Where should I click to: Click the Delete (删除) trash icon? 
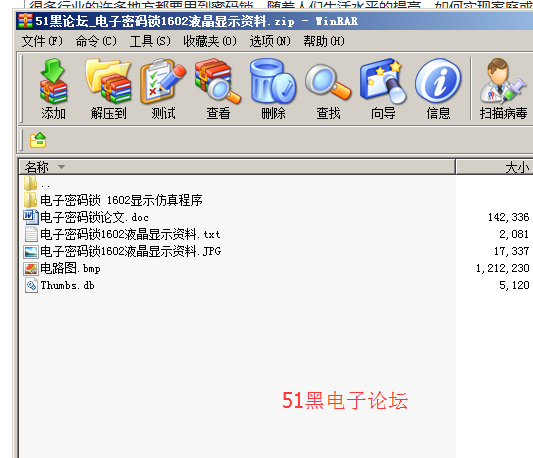tap(273, 81)
